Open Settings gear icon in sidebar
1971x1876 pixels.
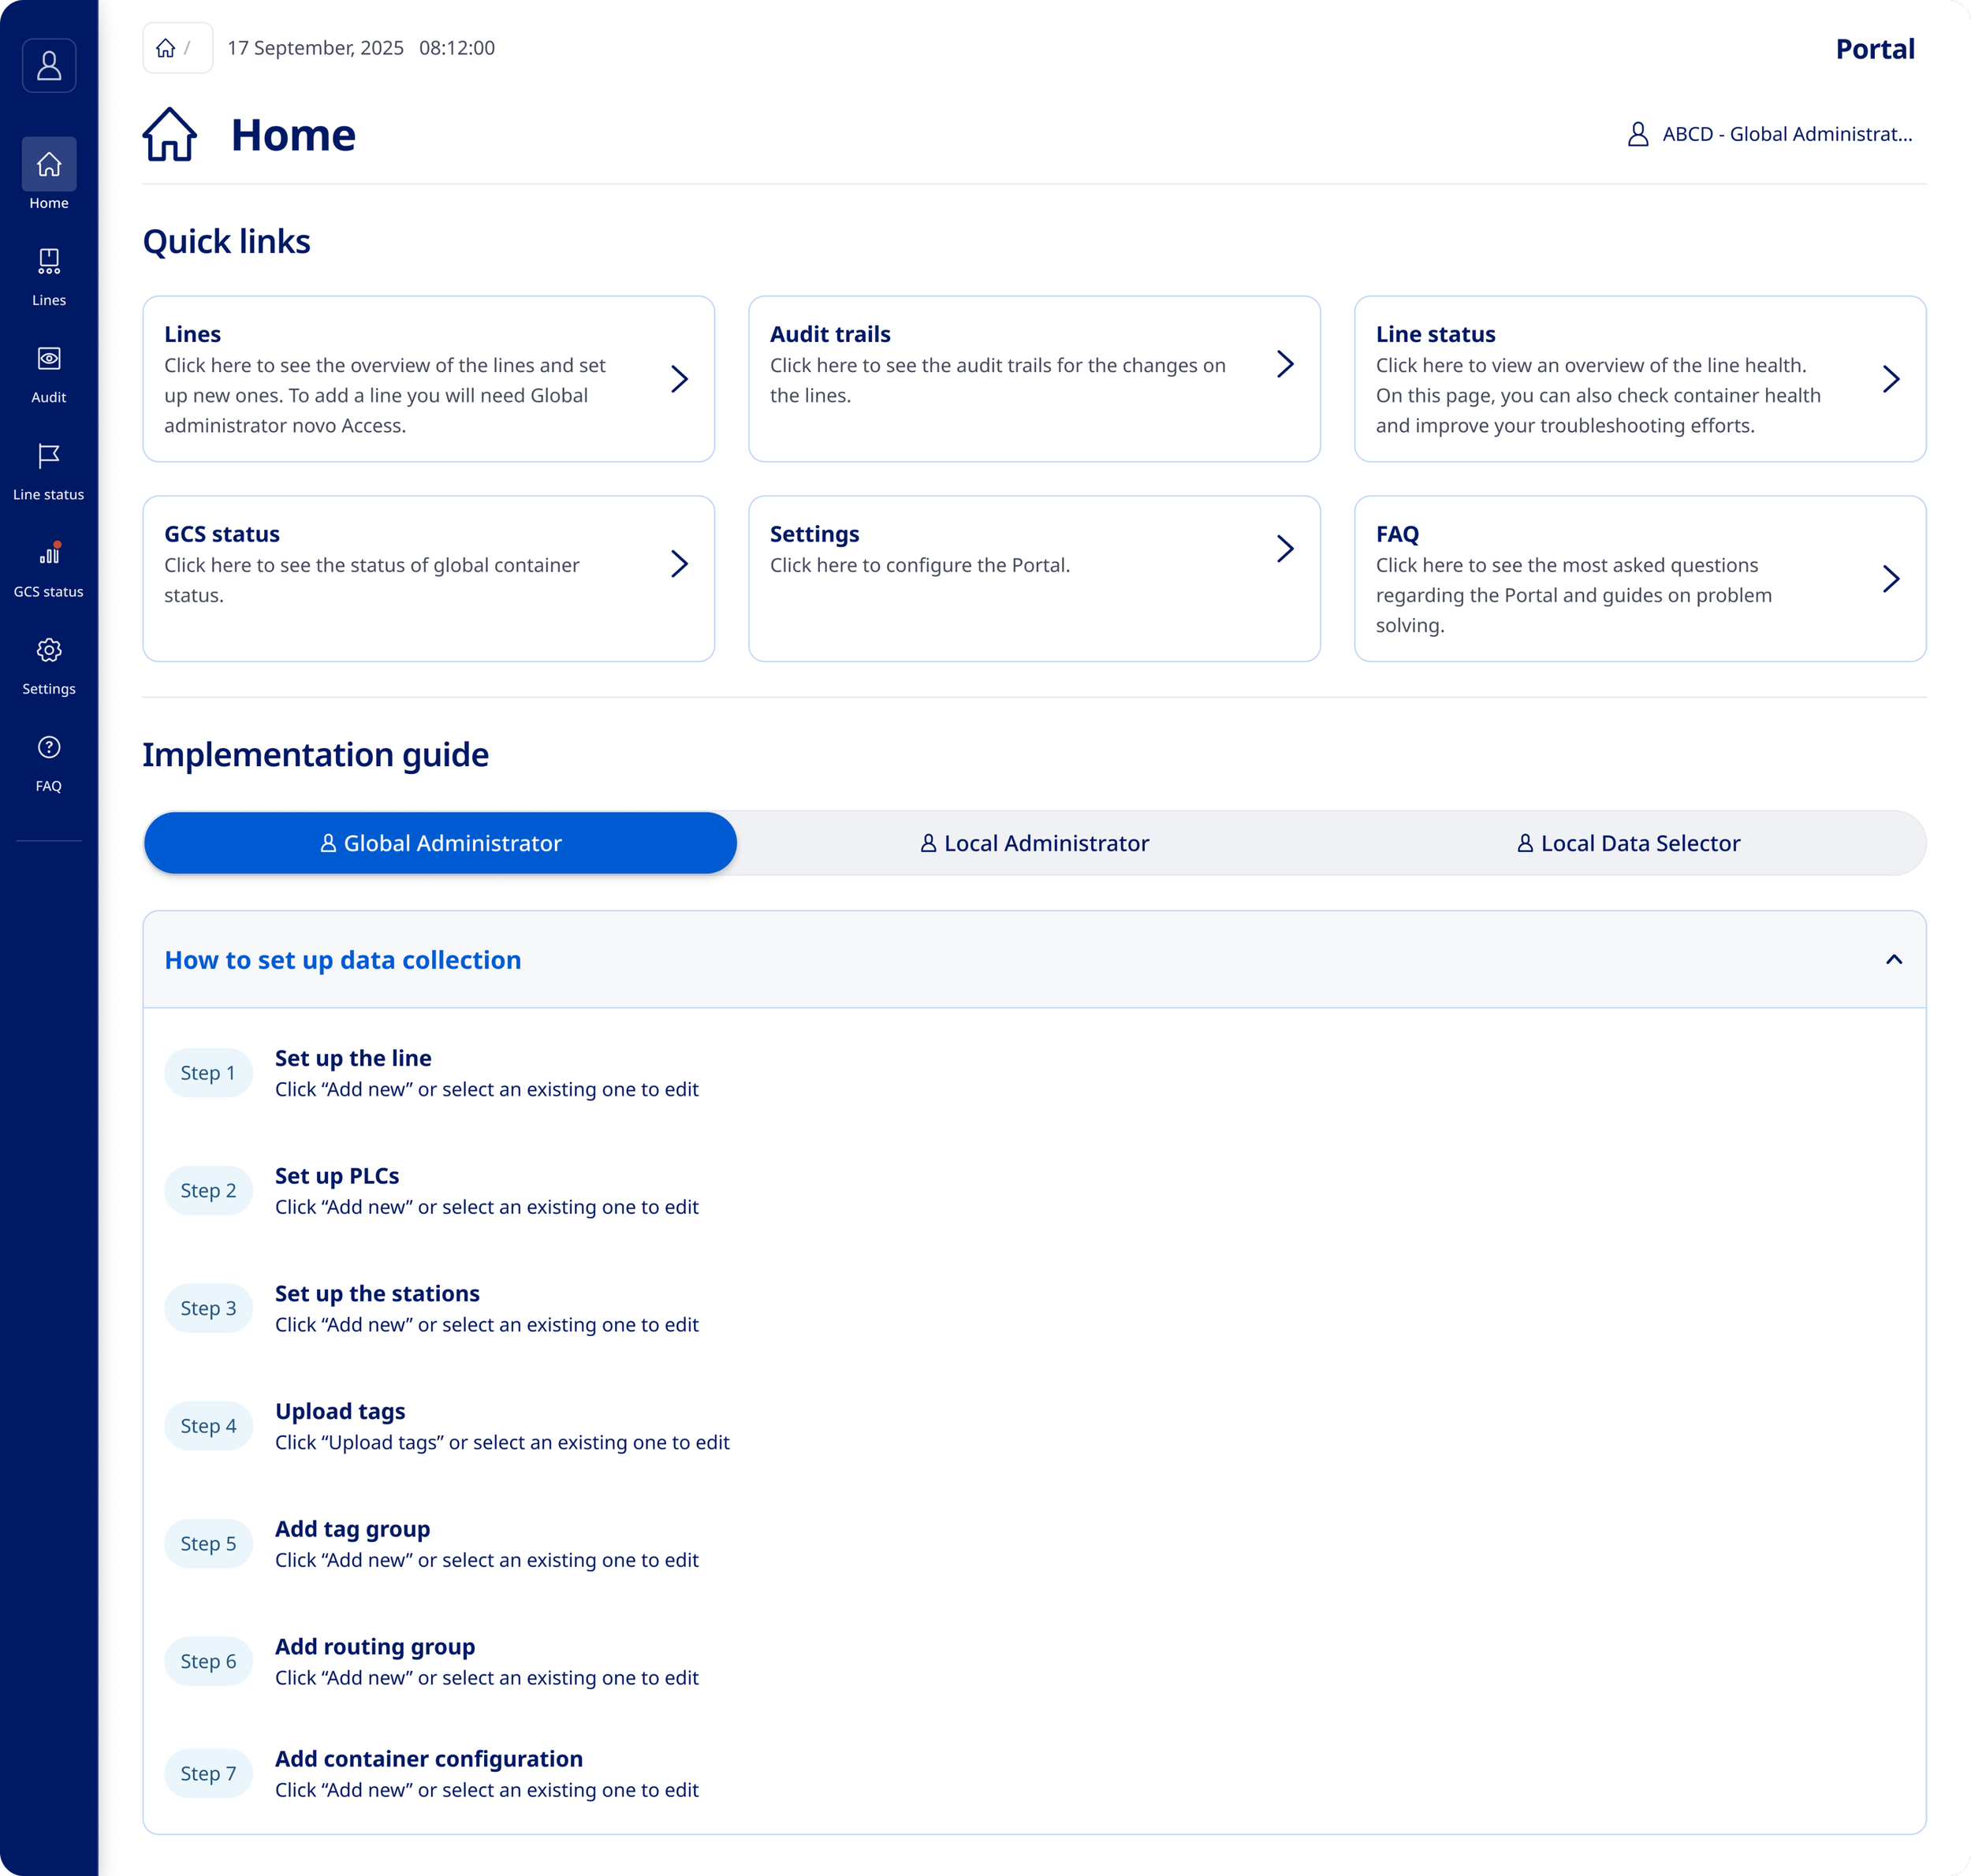point(49,651)
